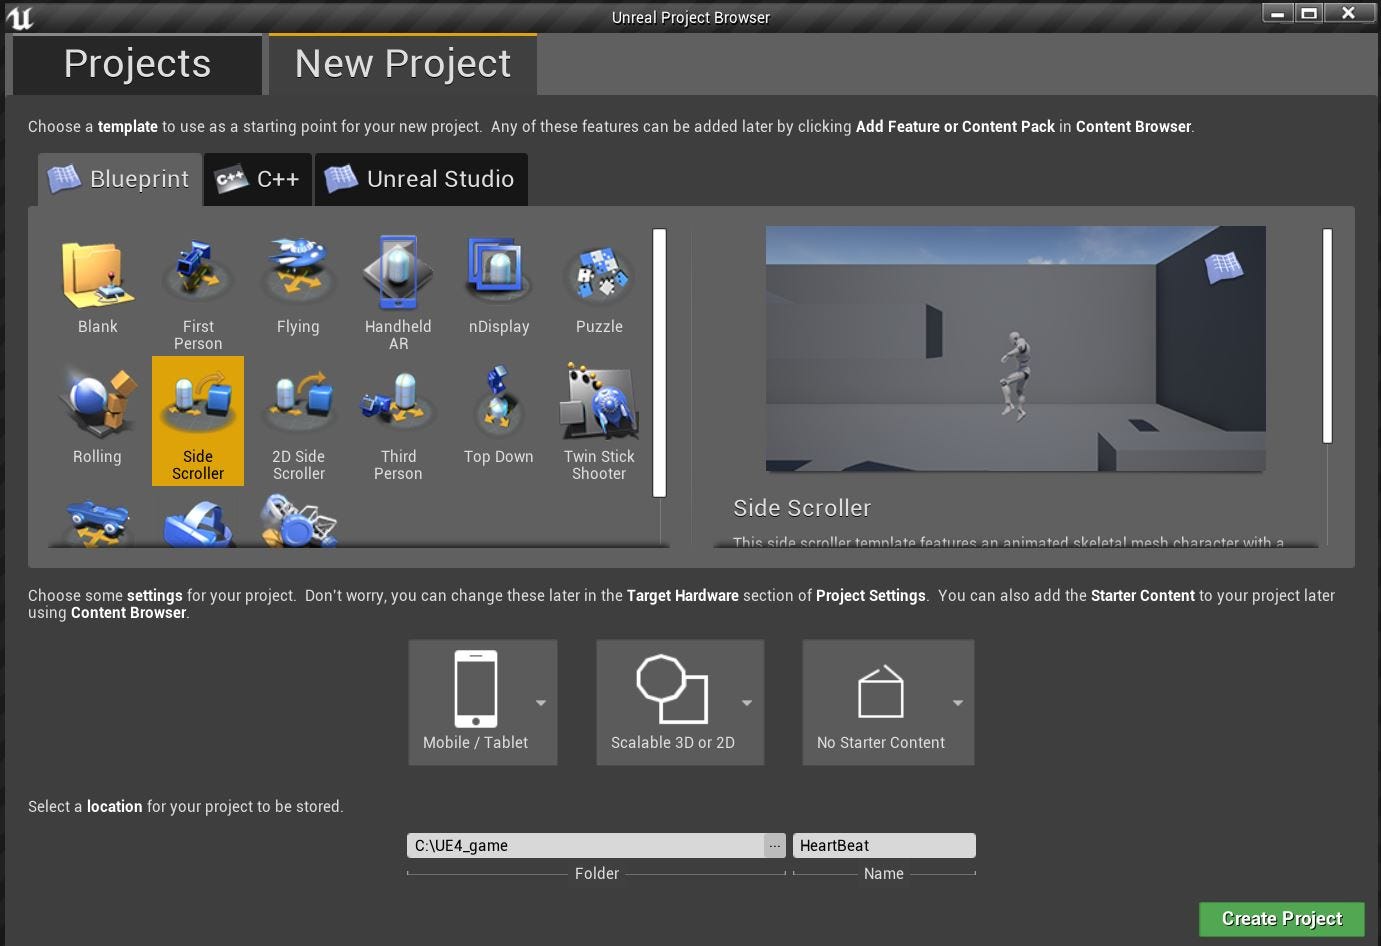Click the Create Project button
1381x946 pixels.
1281,918
